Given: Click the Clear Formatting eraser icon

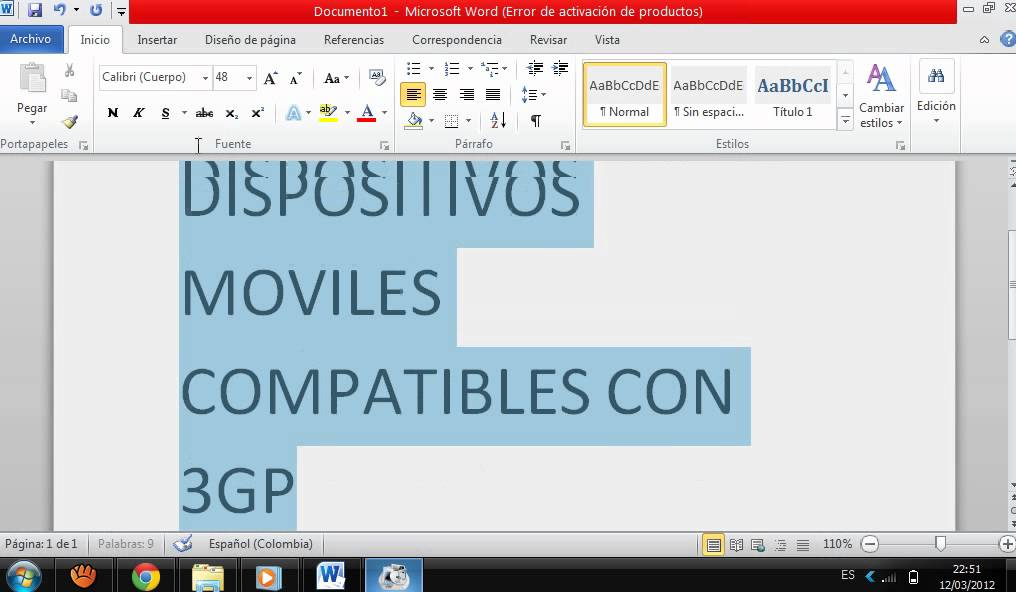Looking at the screenshot, I should pyautogui.click(x=377, y=77).
